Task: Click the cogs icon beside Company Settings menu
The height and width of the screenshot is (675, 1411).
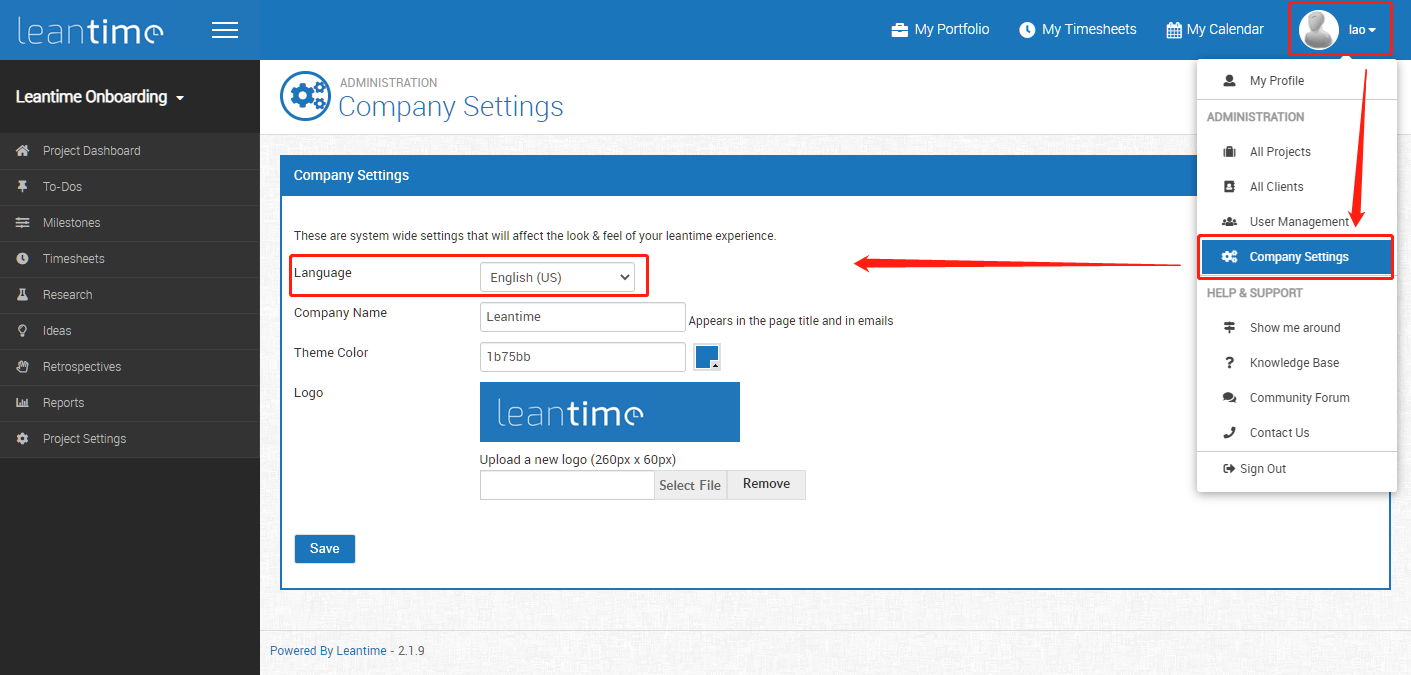Action: click(x=1229, y=257)
